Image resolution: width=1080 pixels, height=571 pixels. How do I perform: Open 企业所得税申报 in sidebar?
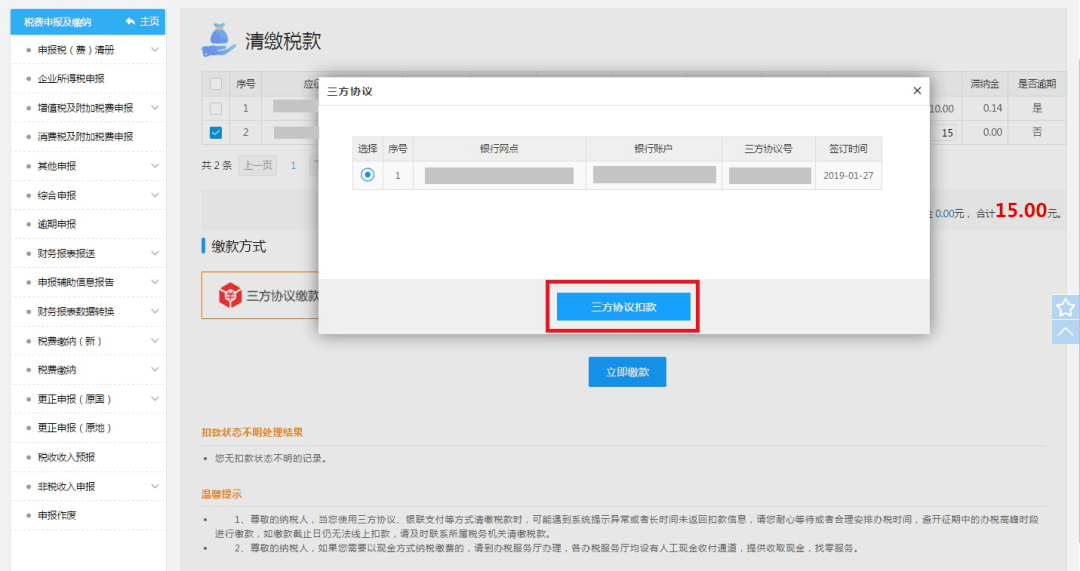[71, 79]
